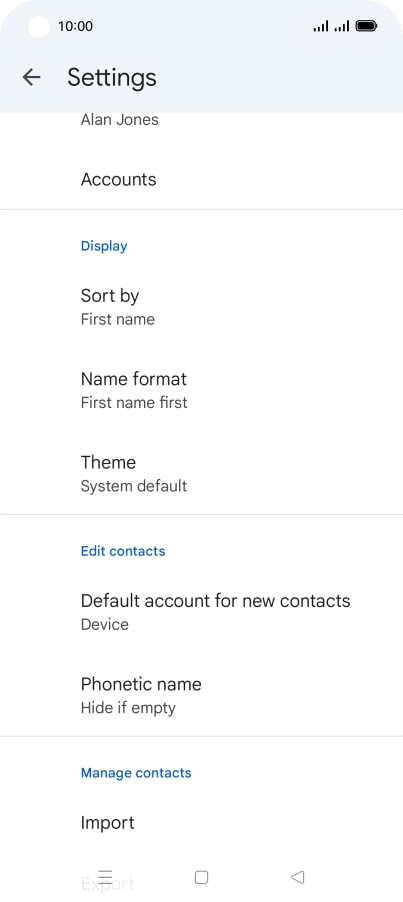Tap the first signal strength icon

tap(321, 26)
